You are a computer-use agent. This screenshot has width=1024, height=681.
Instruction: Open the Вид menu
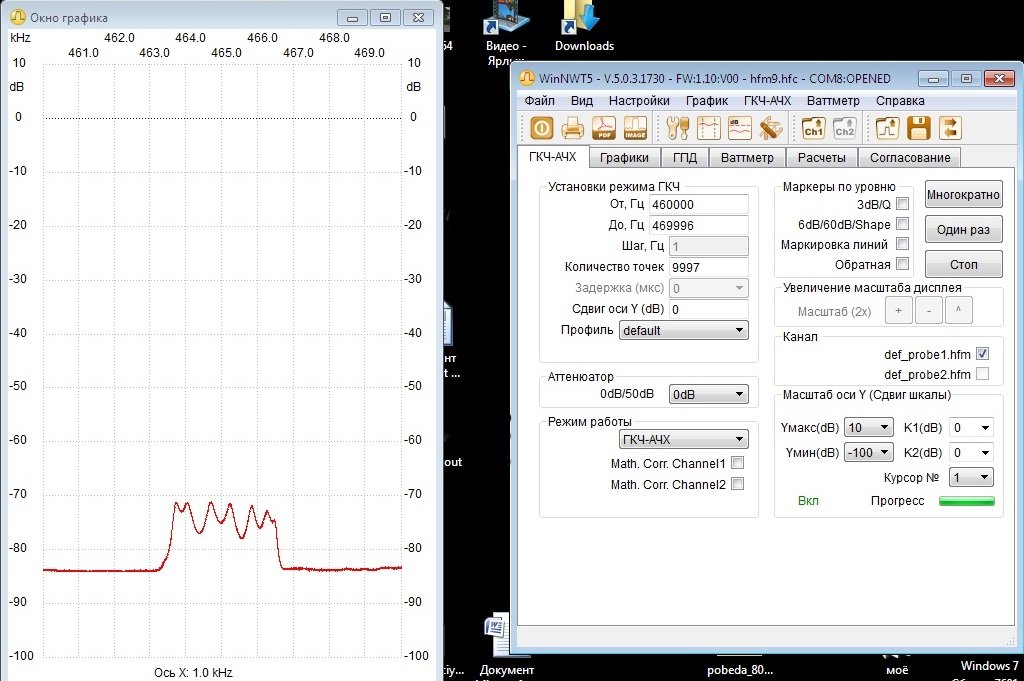582,101
